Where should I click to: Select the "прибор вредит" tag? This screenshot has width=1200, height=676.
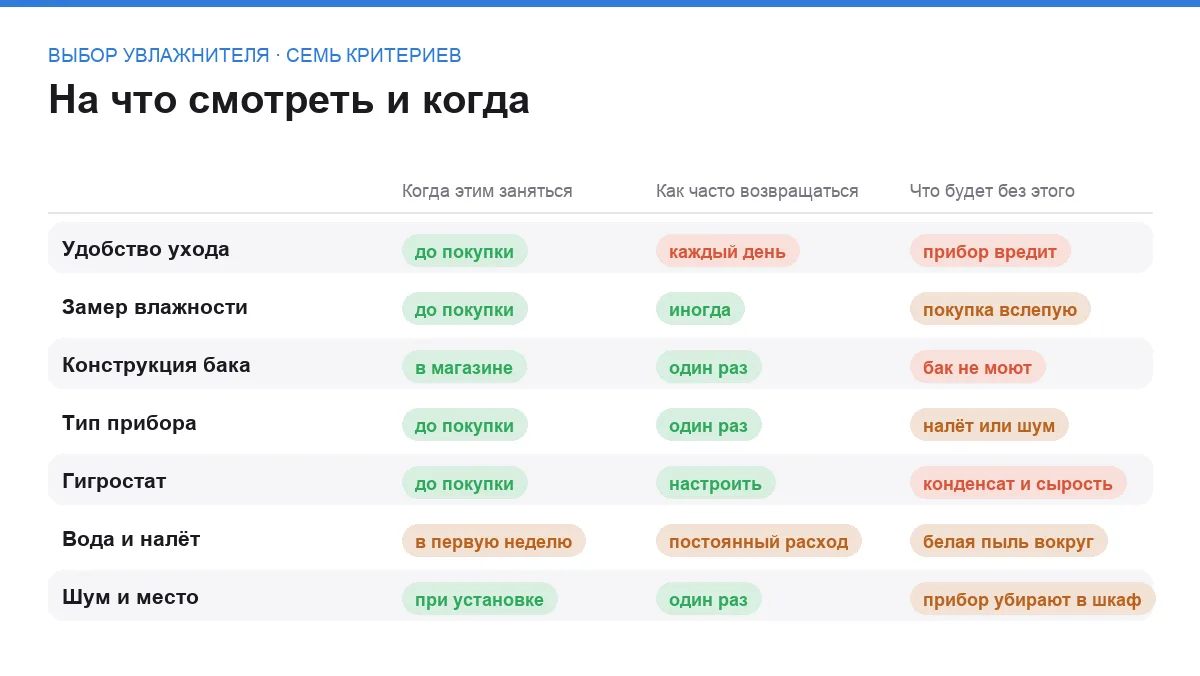(x=990, y=251)
